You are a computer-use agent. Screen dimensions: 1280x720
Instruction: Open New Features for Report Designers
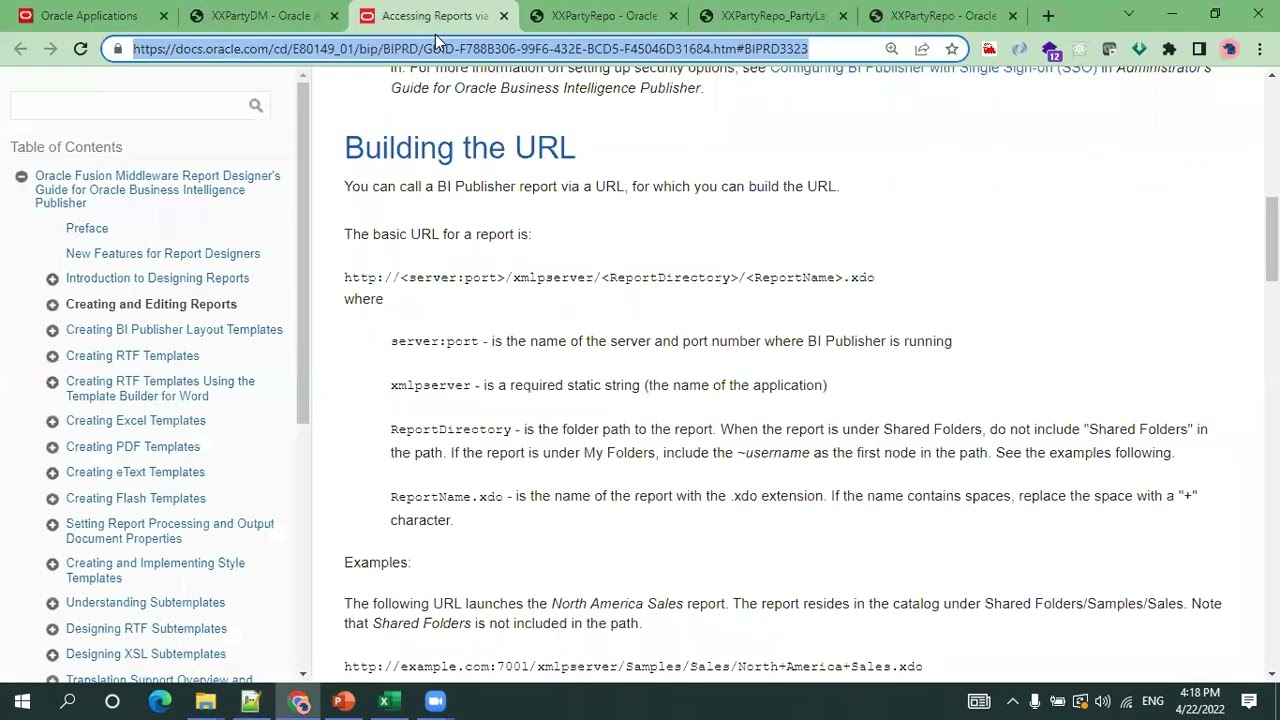163,254
